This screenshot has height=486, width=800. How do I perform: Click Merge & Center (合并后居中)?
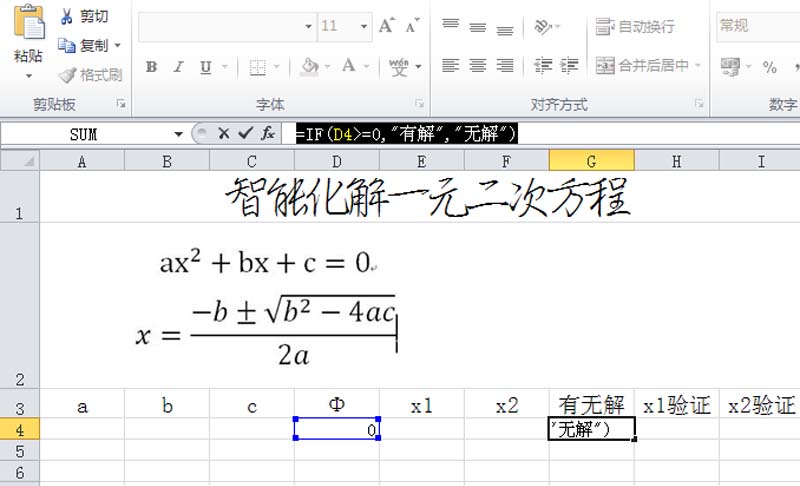(642, 65)
